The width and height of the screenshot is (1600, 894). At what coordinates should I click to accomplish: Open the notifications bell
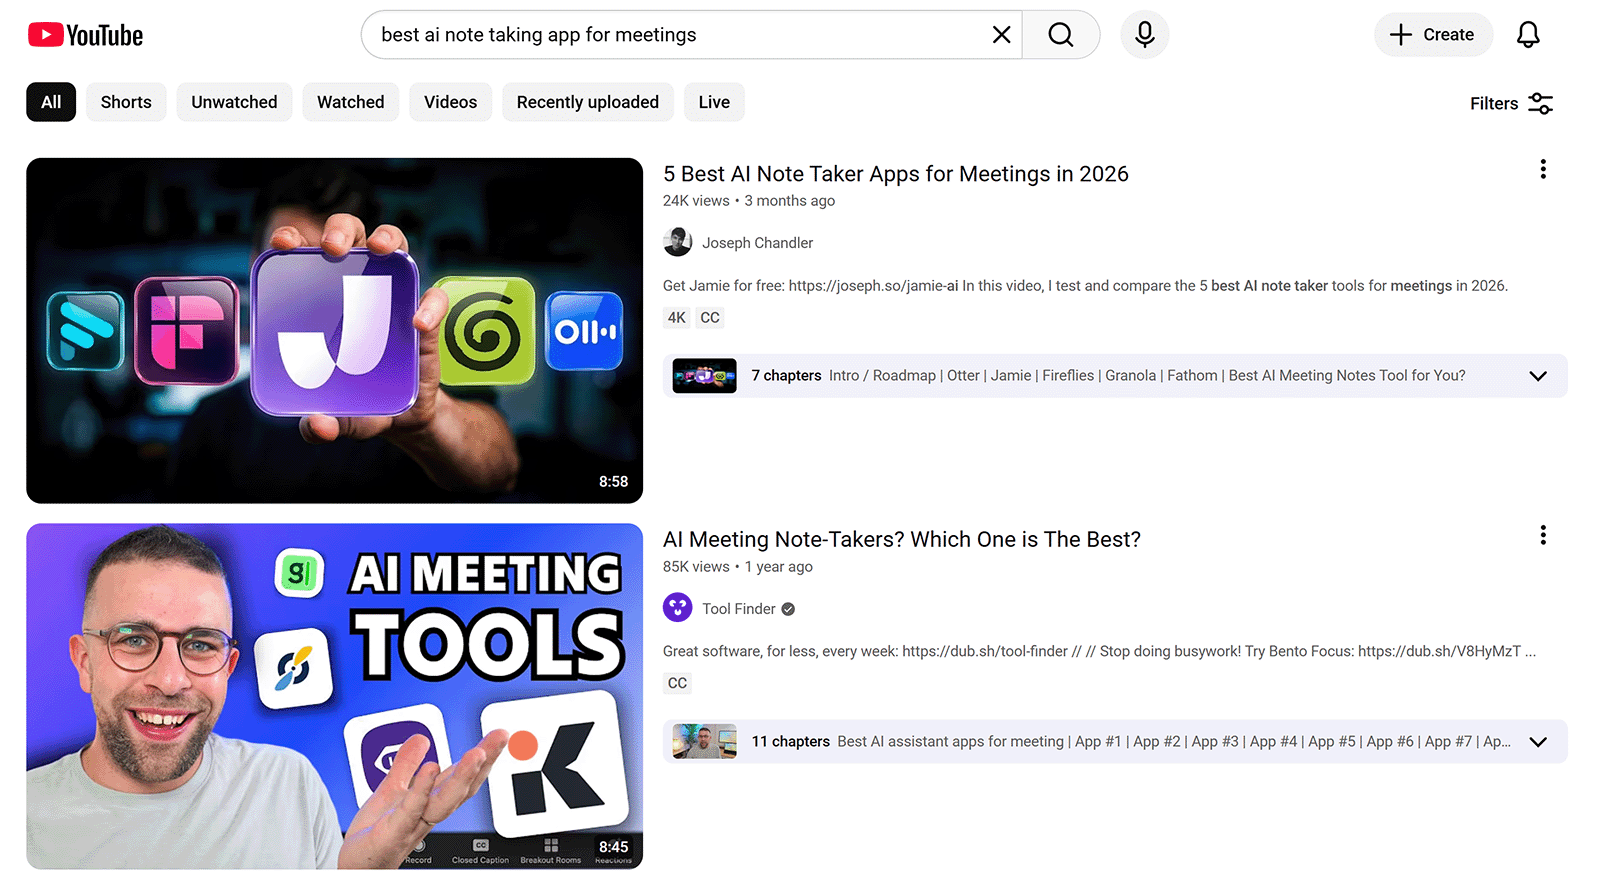coord(1528,35)
